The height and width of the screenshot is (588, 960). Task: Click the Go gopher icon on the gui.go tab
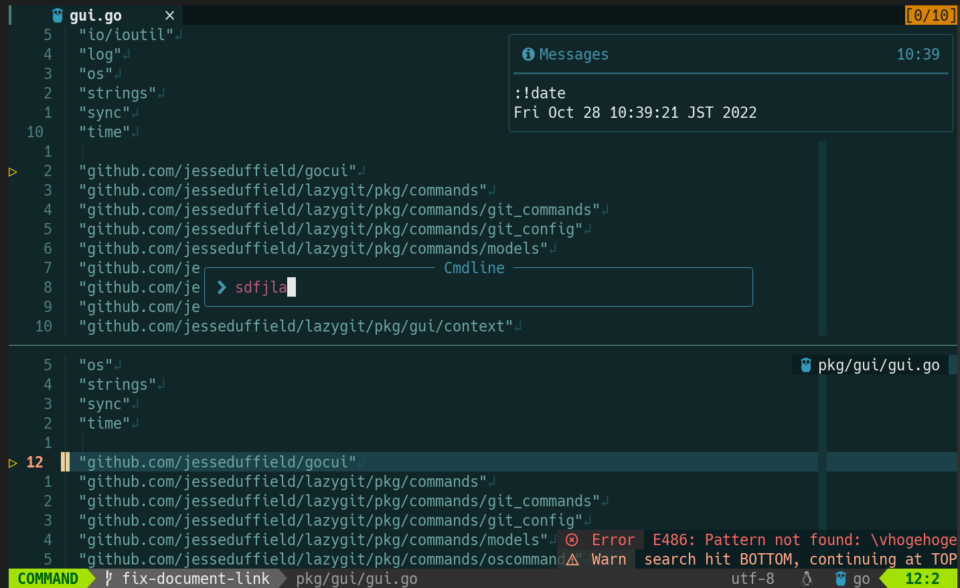click(57, 15)
